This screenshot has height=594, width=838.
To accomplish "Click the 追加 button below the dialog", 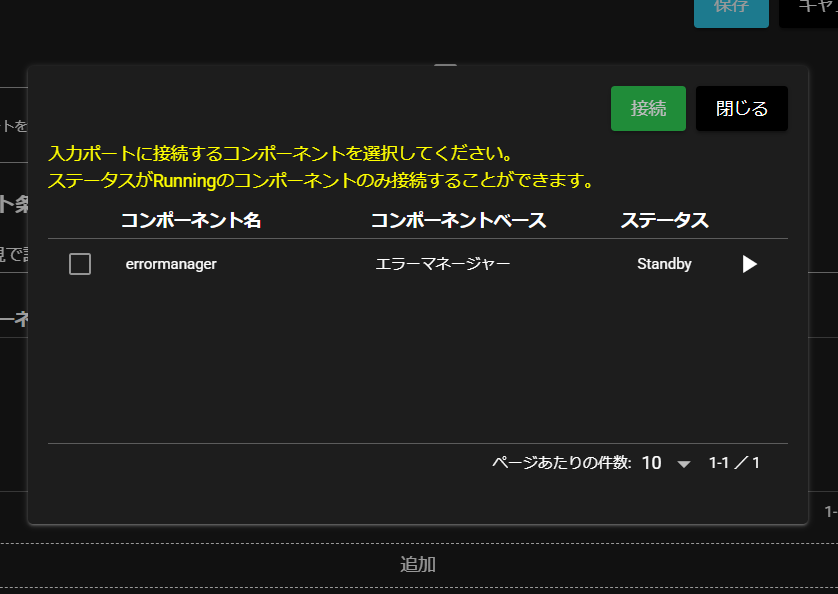I will coord(418,564).
